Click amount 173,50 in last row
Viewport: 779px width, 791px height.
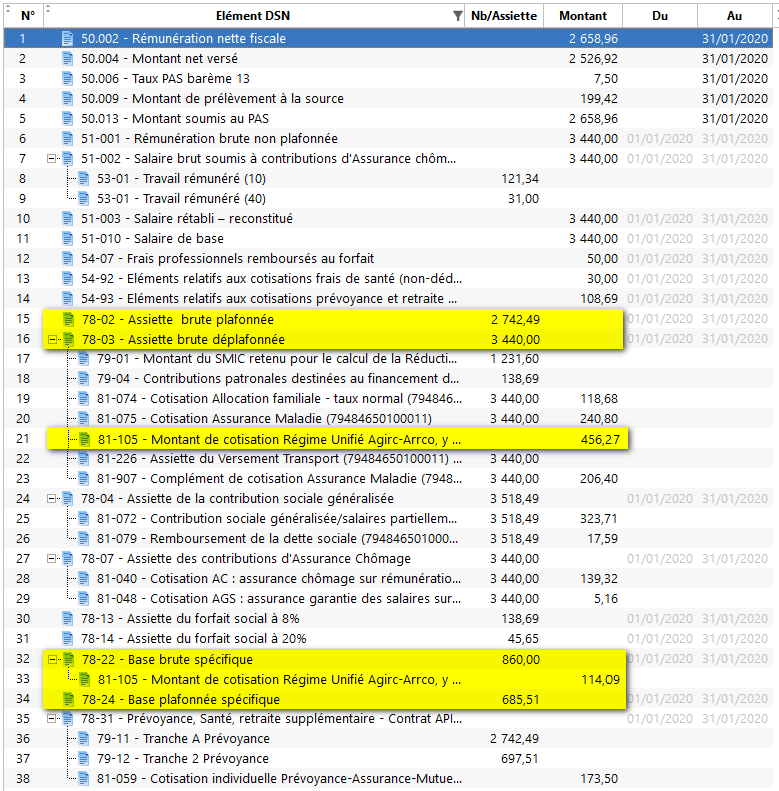tap(599, 778)
